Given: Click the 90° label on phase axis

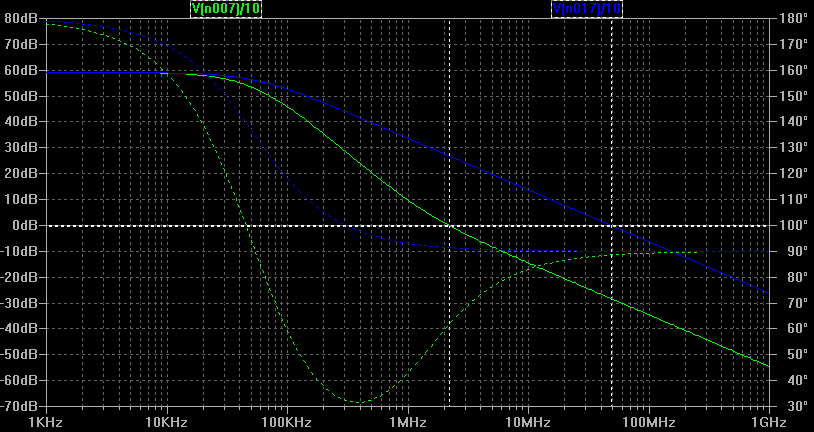Looking at the screenshot, I should [x=797, y=251].
